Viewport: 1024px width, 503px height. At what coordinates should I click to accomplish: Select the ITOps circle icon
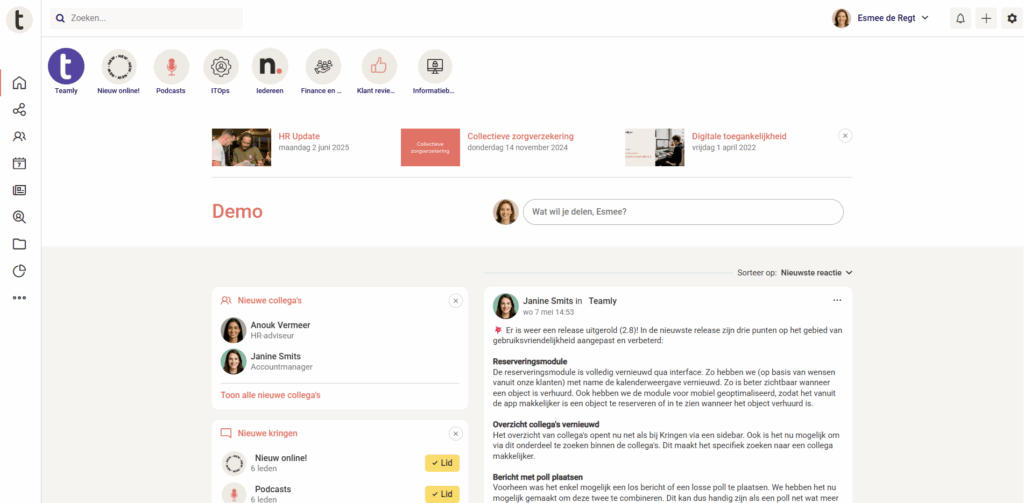point(220,67)
